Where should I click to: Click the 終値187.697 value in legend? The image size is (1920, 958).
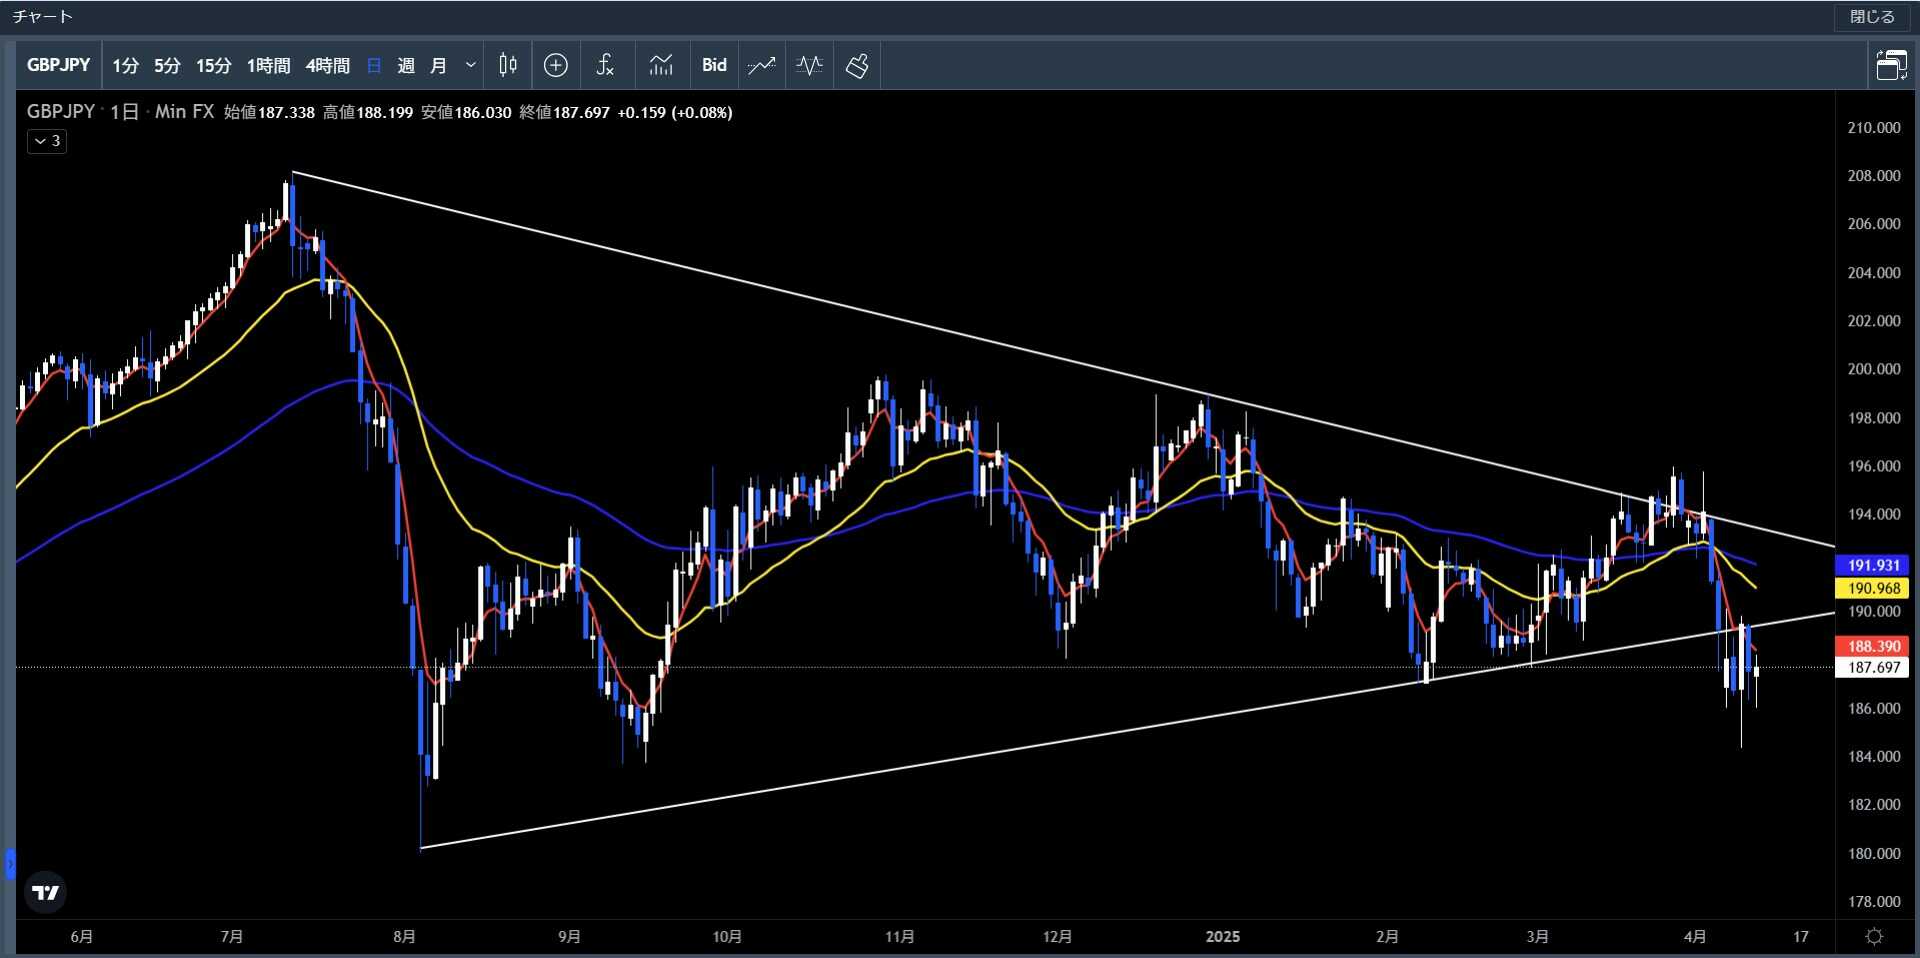click(564, 112)
